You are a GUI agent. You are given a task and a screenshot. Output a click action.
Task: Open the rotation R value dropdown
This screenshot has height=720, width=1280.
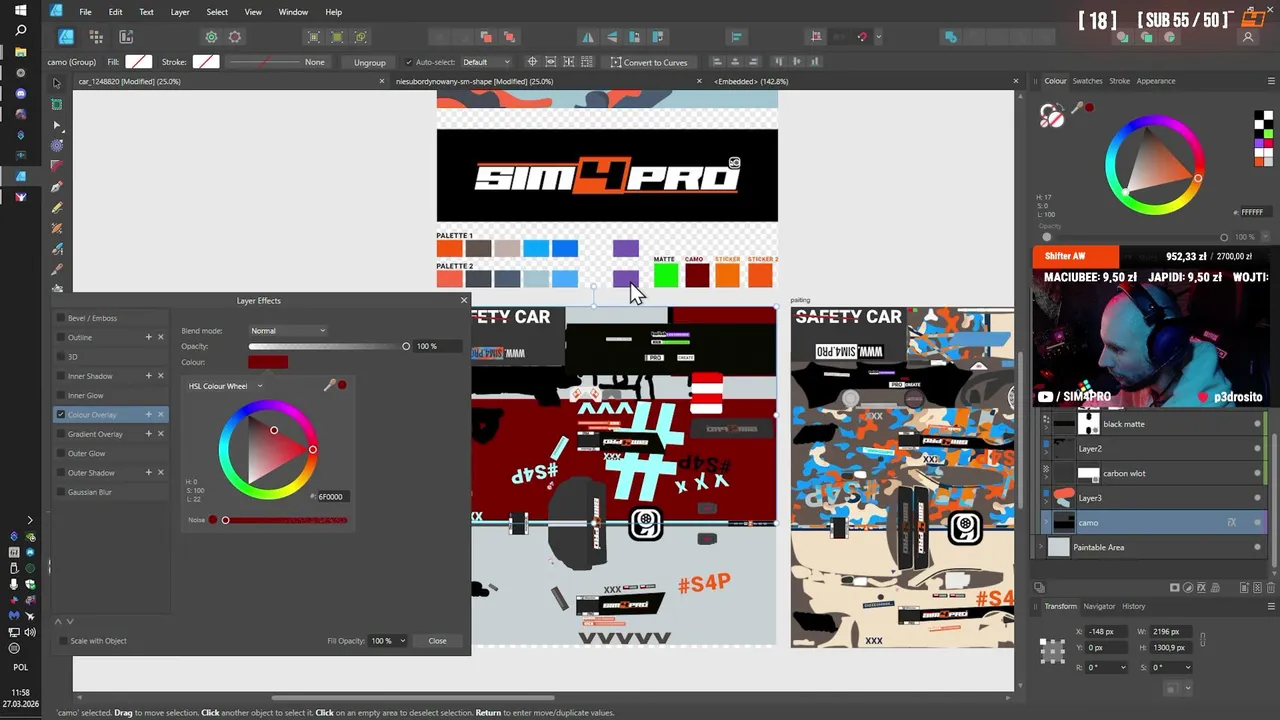(1123, 667)
